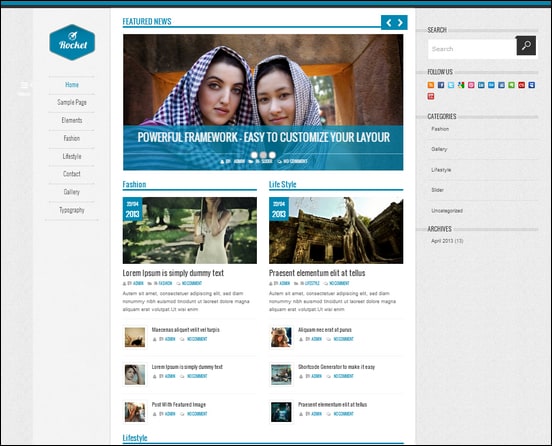Open the Uncategorized category link
This screenshot has height=446, width=552.
447,211
